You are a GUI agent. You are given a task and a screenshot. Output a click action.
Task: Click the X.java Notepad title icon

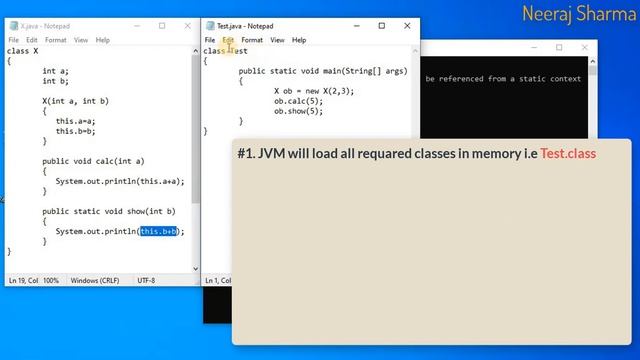click(14, 26)
